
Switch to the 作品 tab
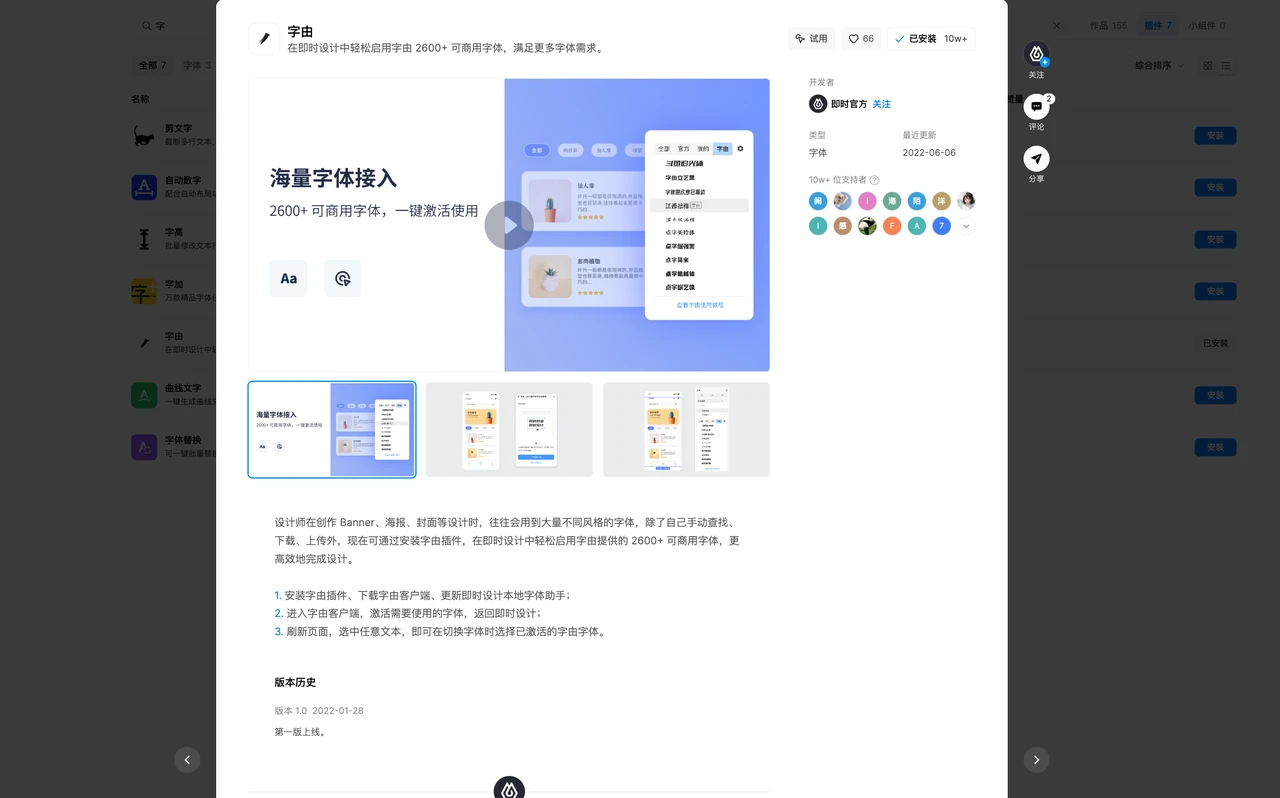[1108, 26]
